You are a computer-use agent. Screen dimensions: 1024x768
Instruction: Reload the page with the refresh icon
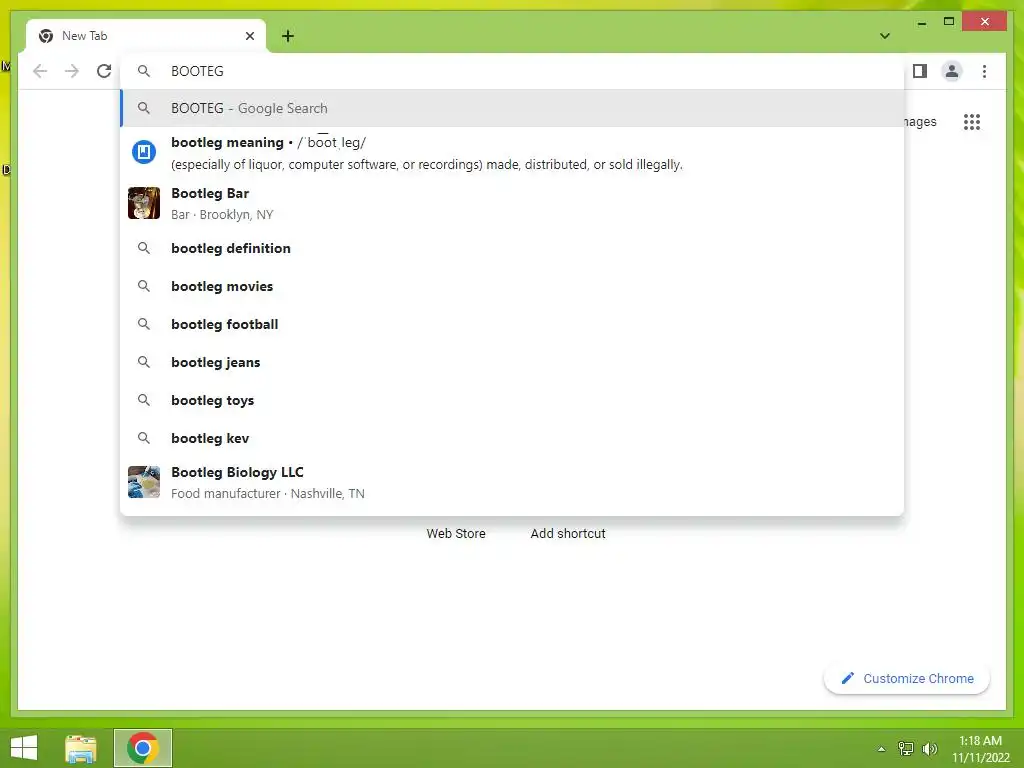(x=104, y=71)
